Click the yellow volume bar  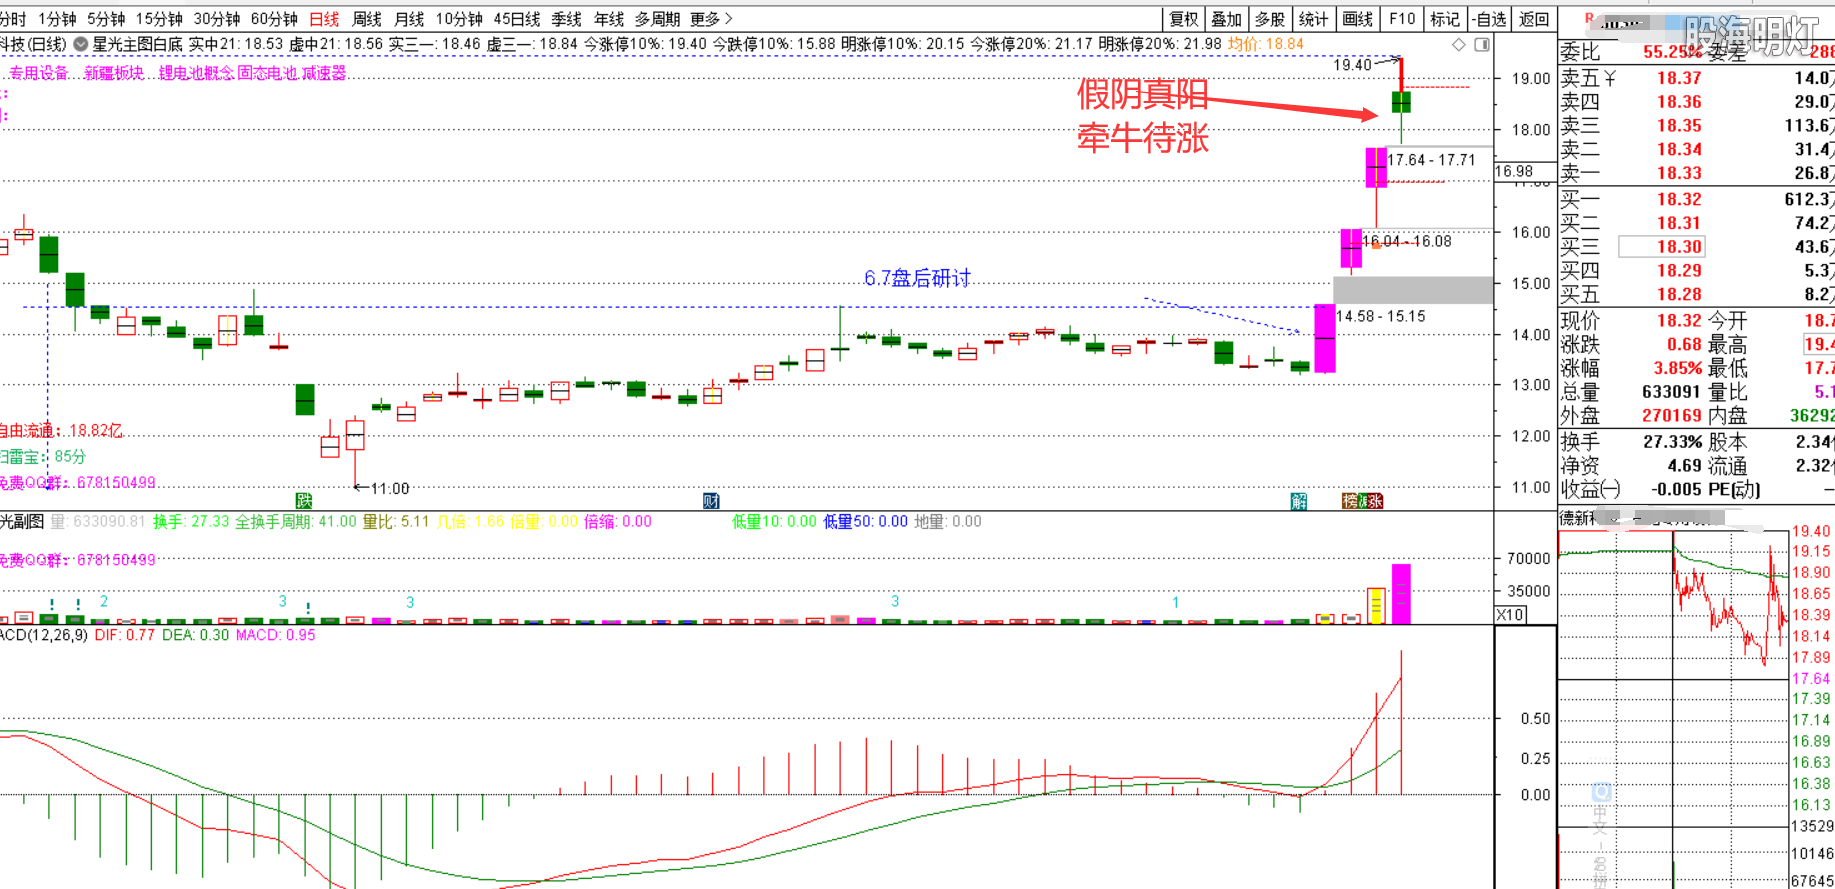click(1376, 606)
